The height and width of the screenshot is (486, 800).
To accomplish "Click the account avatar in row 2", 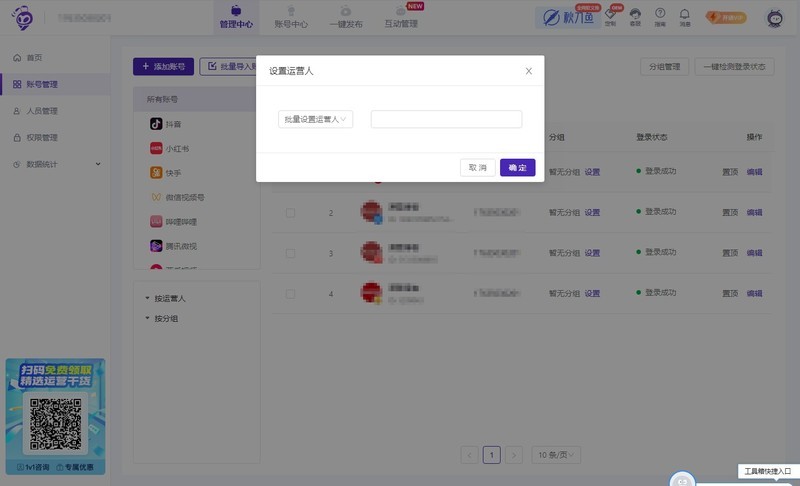I will pyautogui.click(x=371, y=211).
